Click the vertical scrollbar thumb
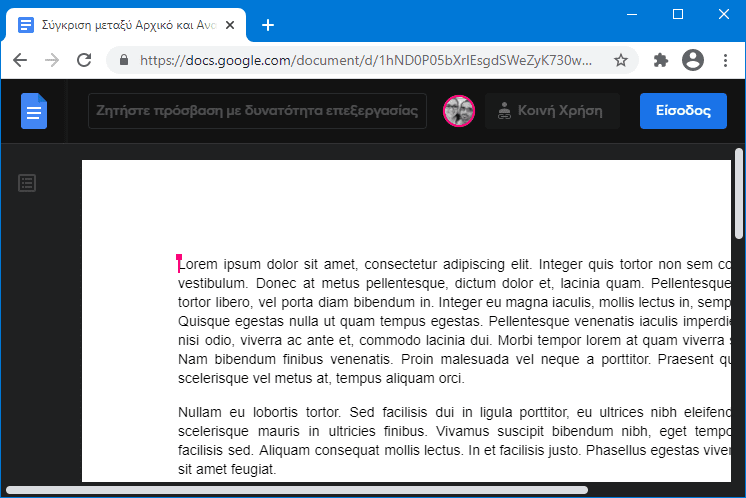746x498 pixels. [738, 194]
